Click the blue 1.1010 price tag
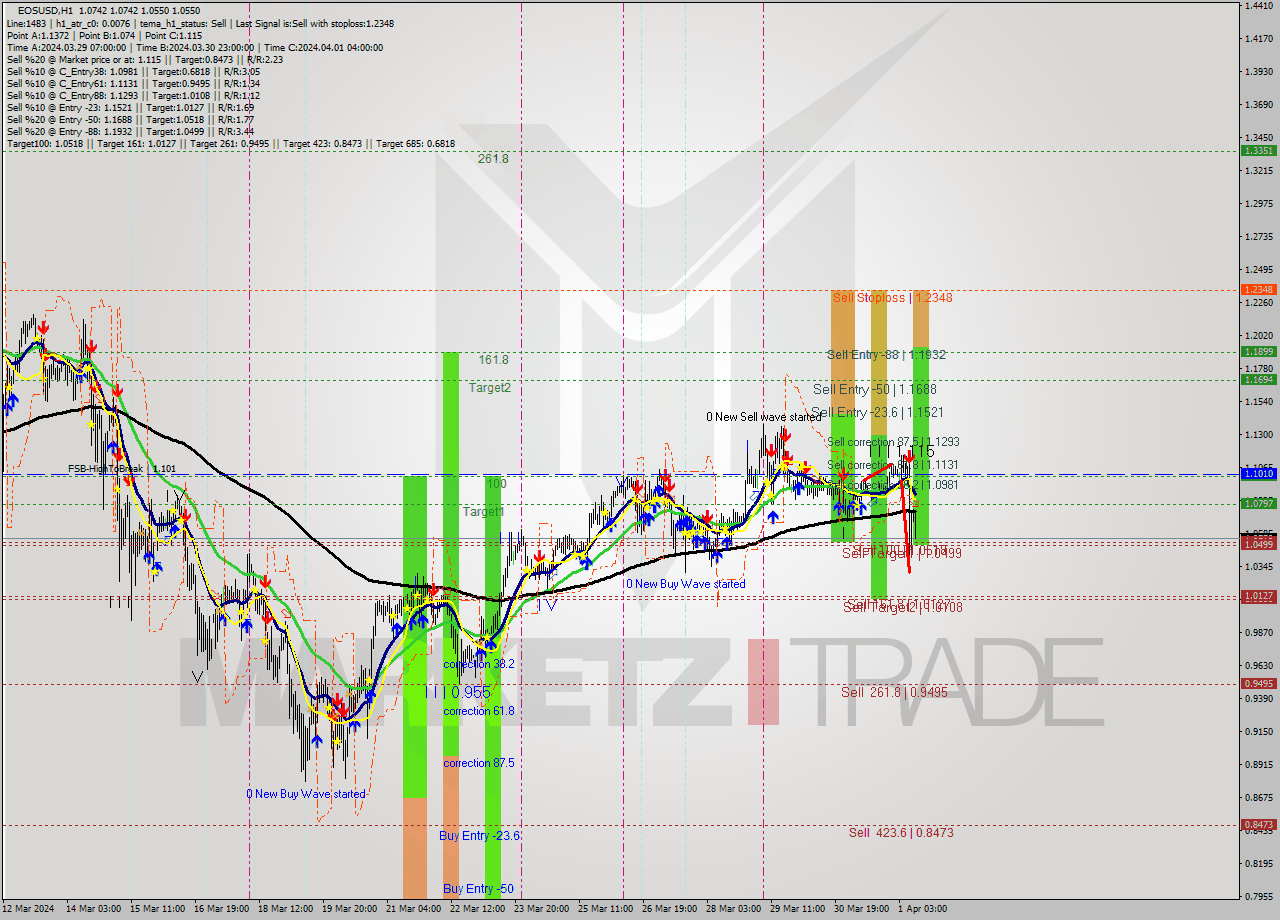The image size is (1280, 920). point(1258,473)
